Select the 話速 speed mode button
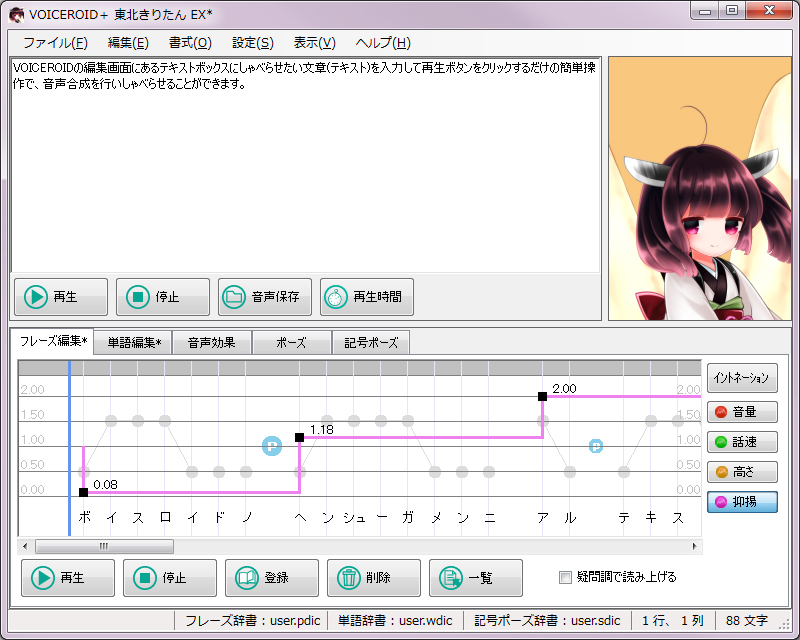 click(742, 442)
